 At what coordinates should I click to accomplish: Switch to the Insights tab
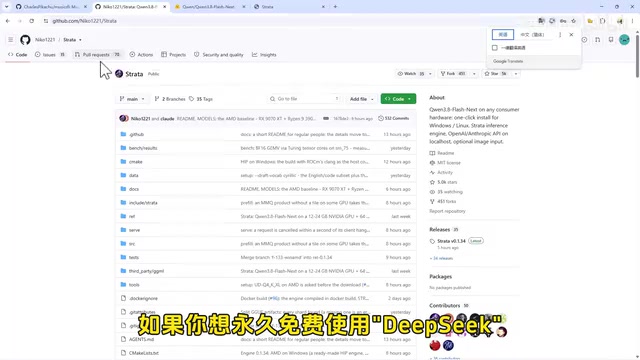pyautogui.click(x=264, y=55)
